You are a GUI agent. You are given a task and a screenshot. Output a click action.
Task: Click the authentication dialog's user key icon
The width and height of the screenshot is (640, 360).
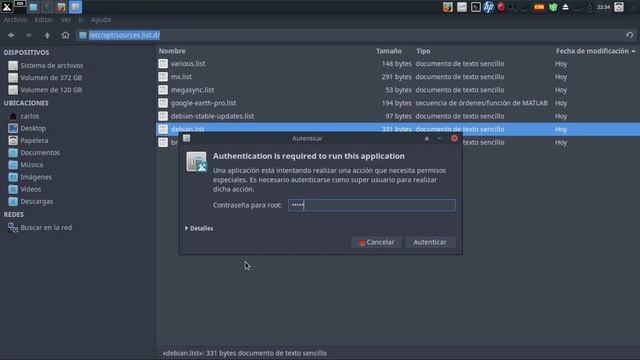coord(196,161)
